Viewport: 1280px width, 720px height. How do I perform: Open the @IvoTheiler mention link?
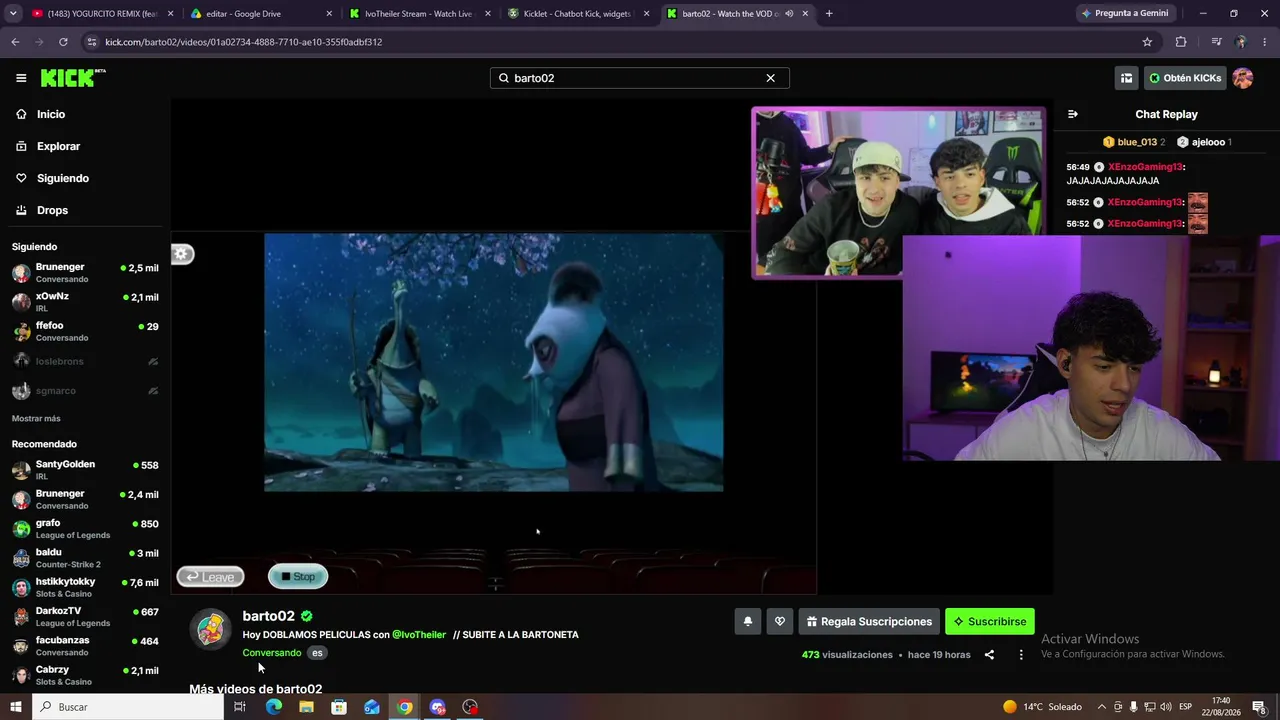(x=419, y=635)
